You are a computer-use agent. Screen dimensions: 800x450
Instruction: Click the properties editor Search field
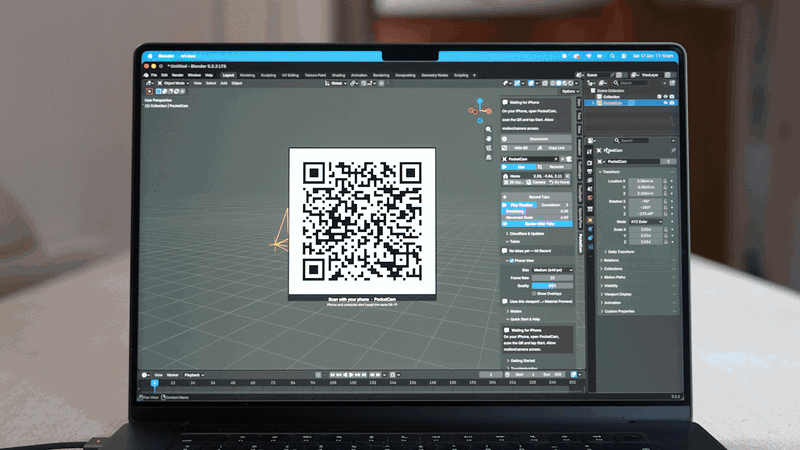tap(631, 140)
